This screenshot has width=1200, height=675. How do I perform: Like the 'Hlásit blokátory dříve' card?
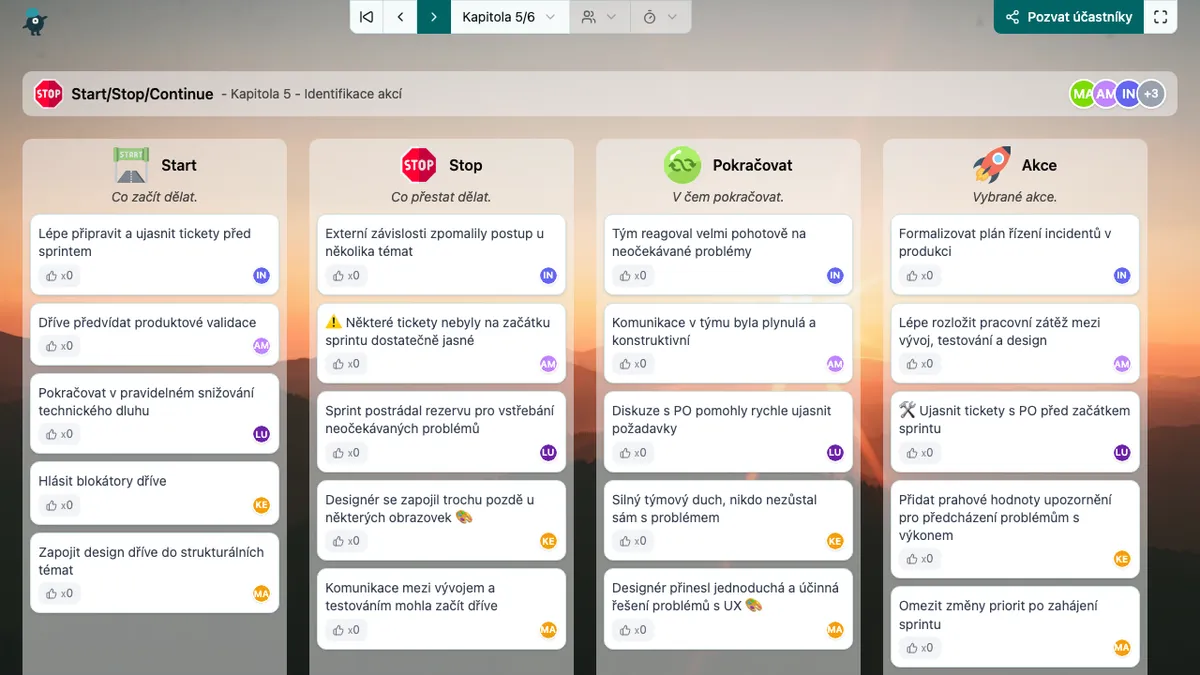60,505
